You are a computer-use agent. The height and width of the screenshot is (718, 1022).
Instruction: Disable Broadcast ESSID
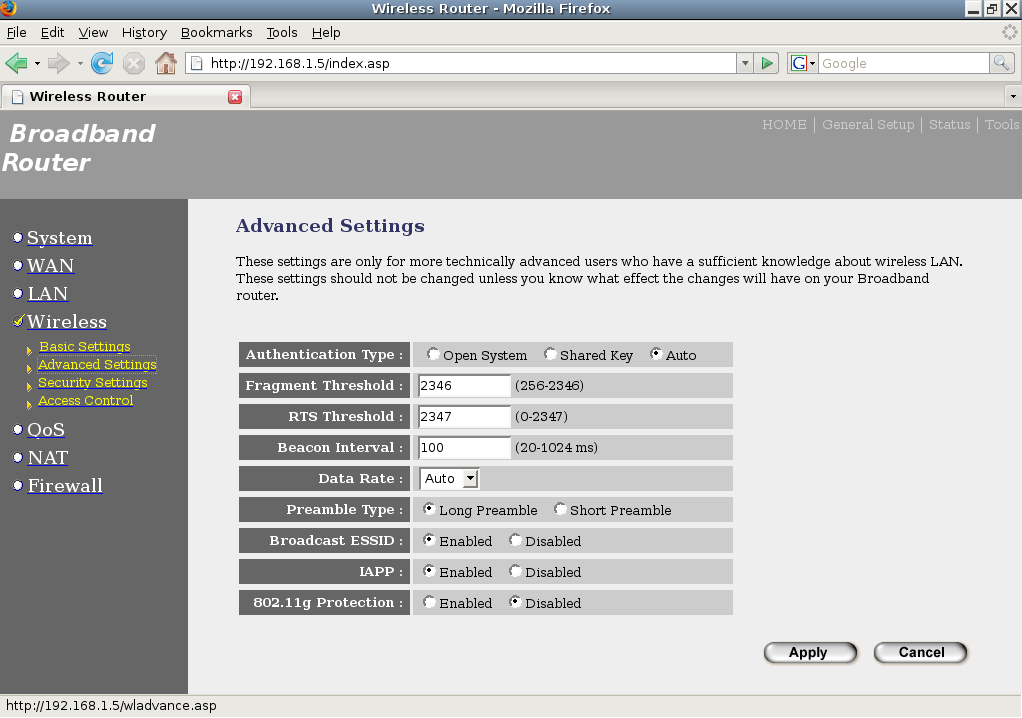click(x=515, y=539)
